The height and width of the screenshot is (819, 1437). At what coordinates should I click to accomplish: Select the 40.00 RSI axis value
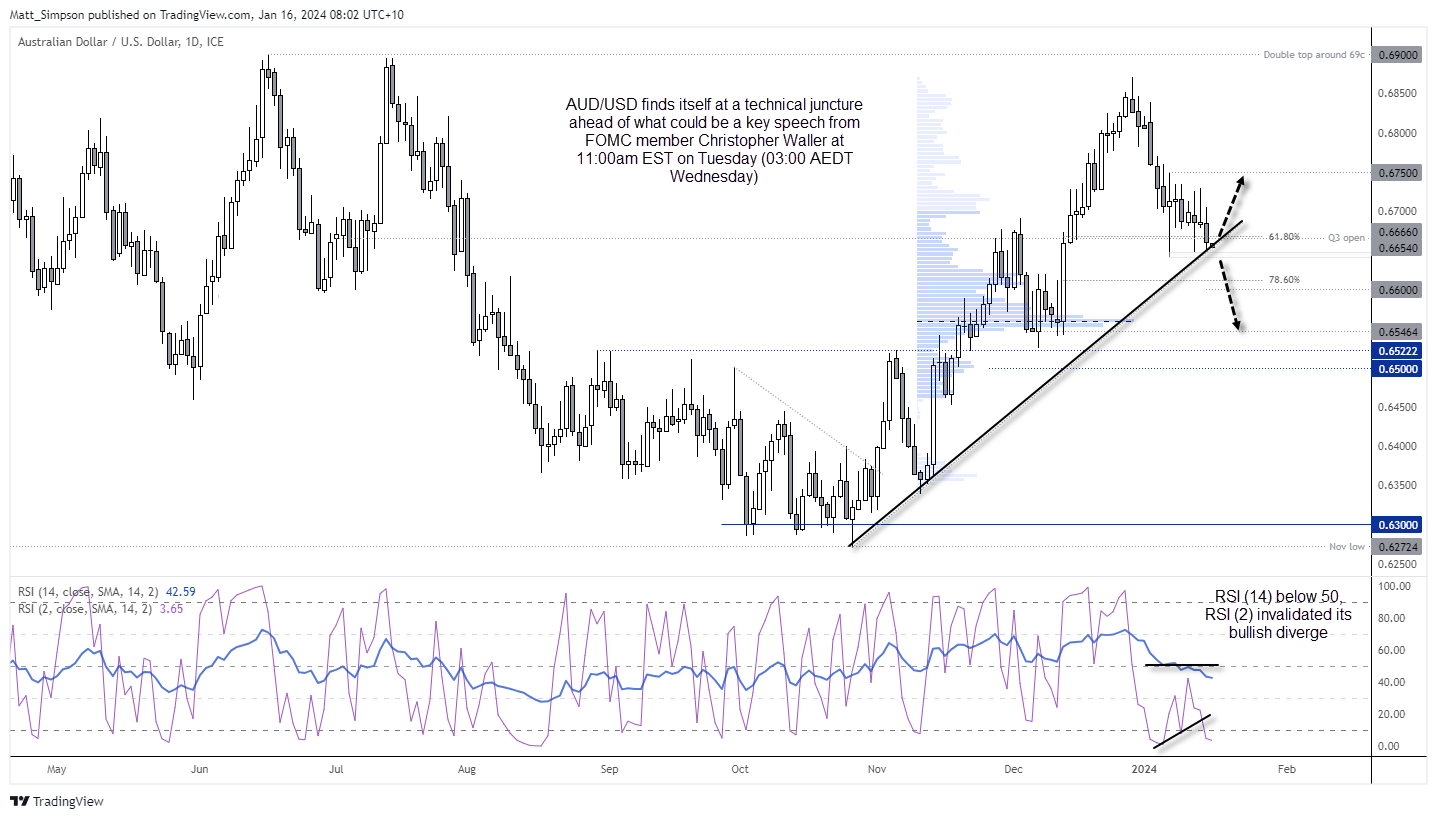[1394, 682]
